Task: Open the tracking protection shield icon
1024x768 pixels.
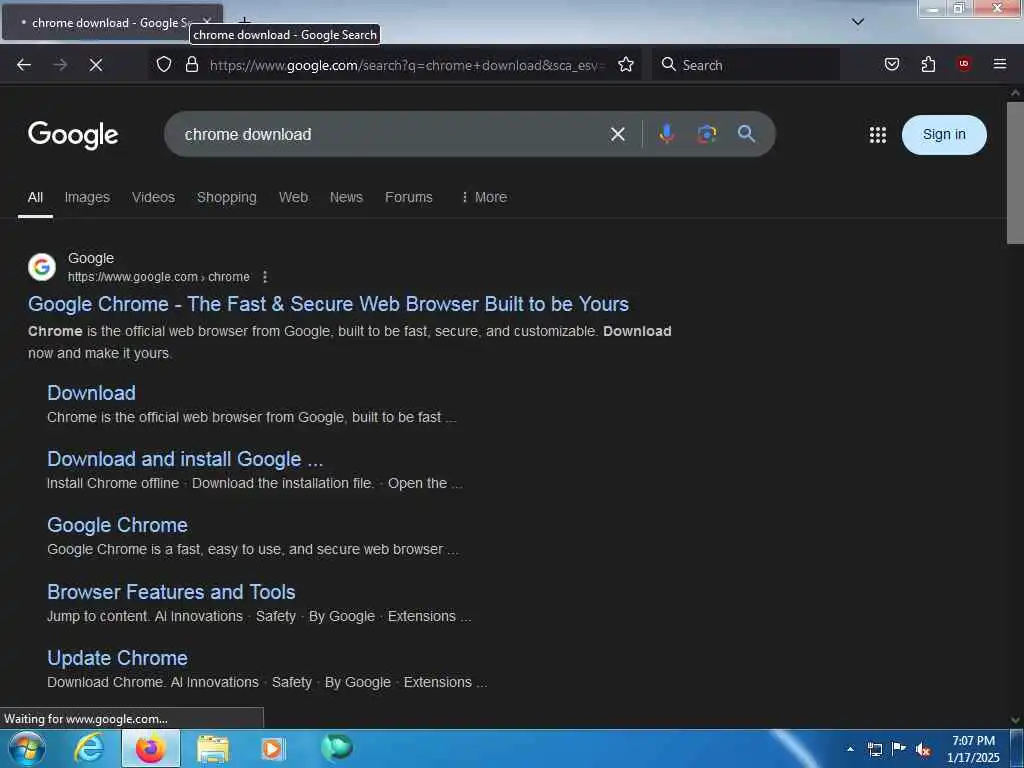Action: tap(164, 64)
